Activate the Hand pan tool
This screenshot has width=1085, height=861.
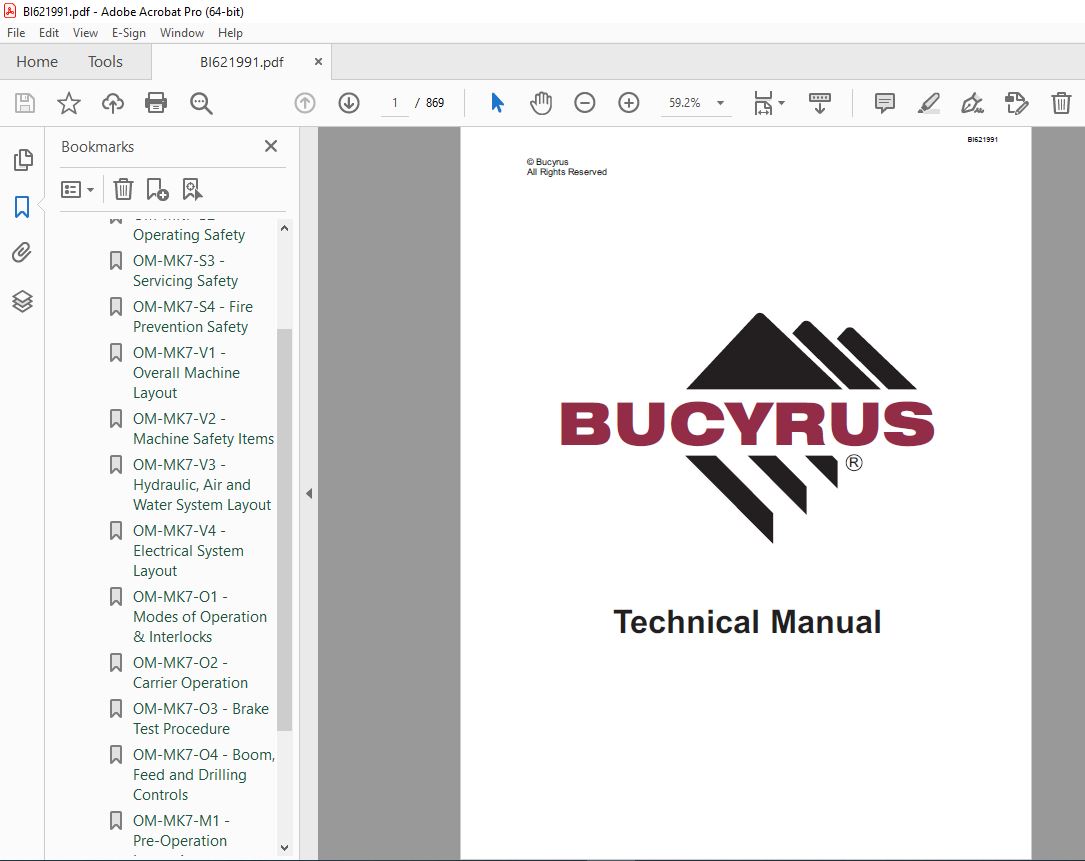(x=541, y=103)
